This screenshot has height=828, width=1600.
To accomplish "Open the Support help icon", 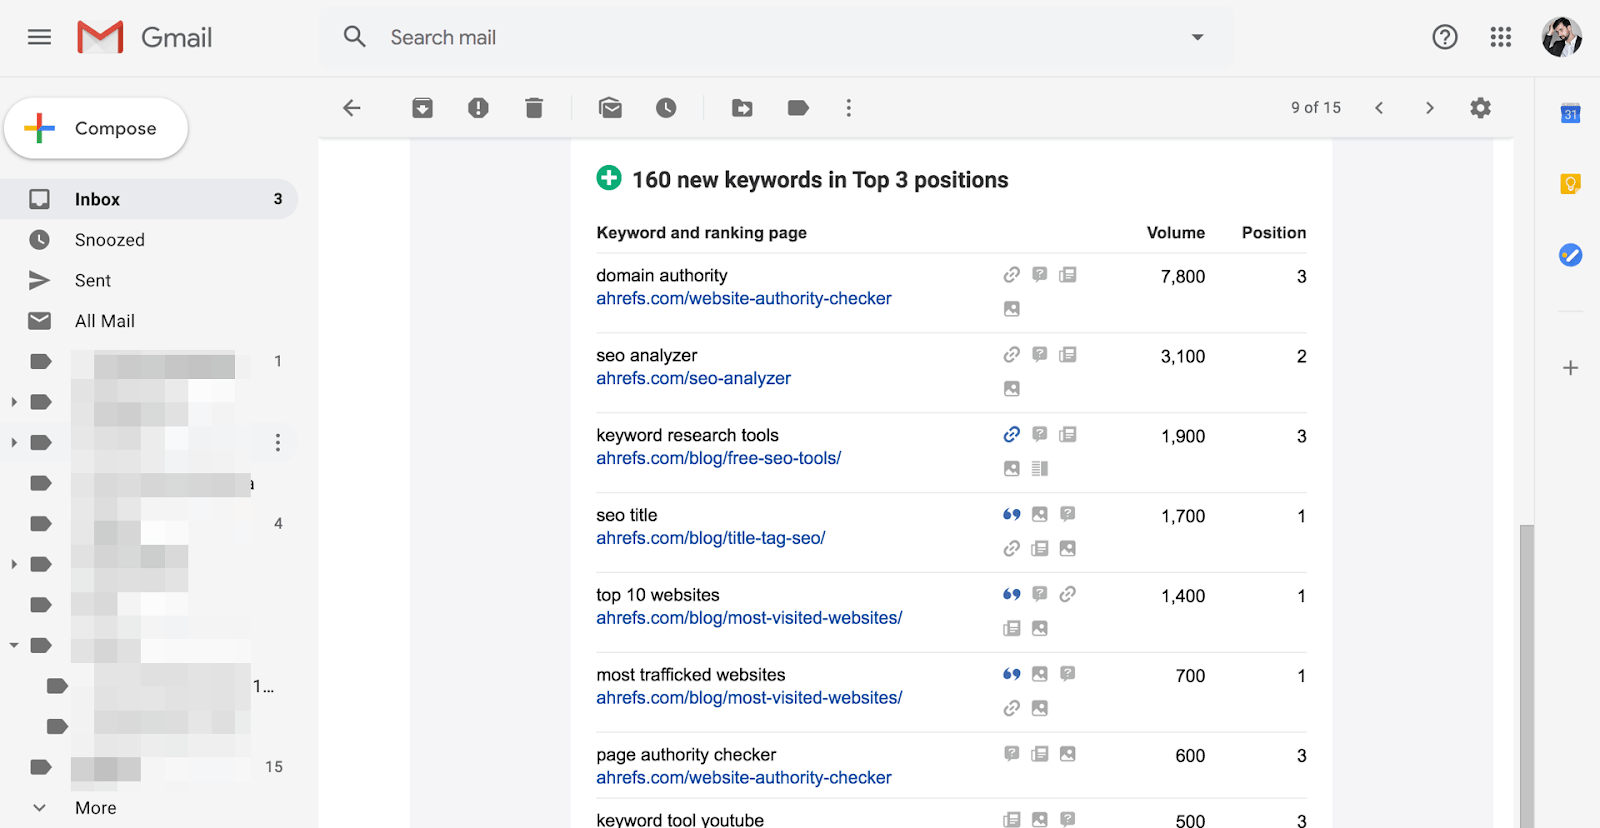I will coord(1444,37).
